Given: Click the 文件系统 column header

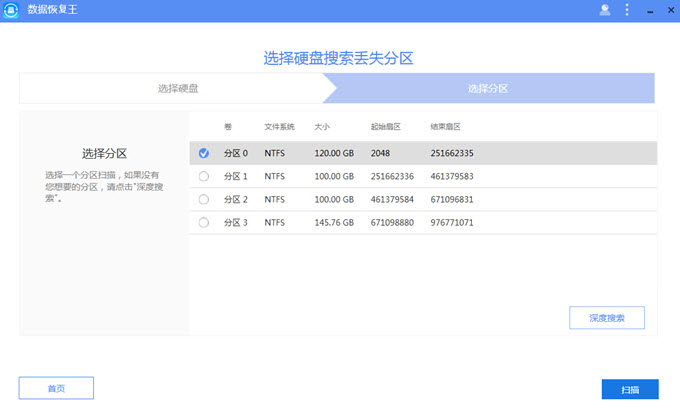Looking at the screenshot, I should tap(279, 127).
